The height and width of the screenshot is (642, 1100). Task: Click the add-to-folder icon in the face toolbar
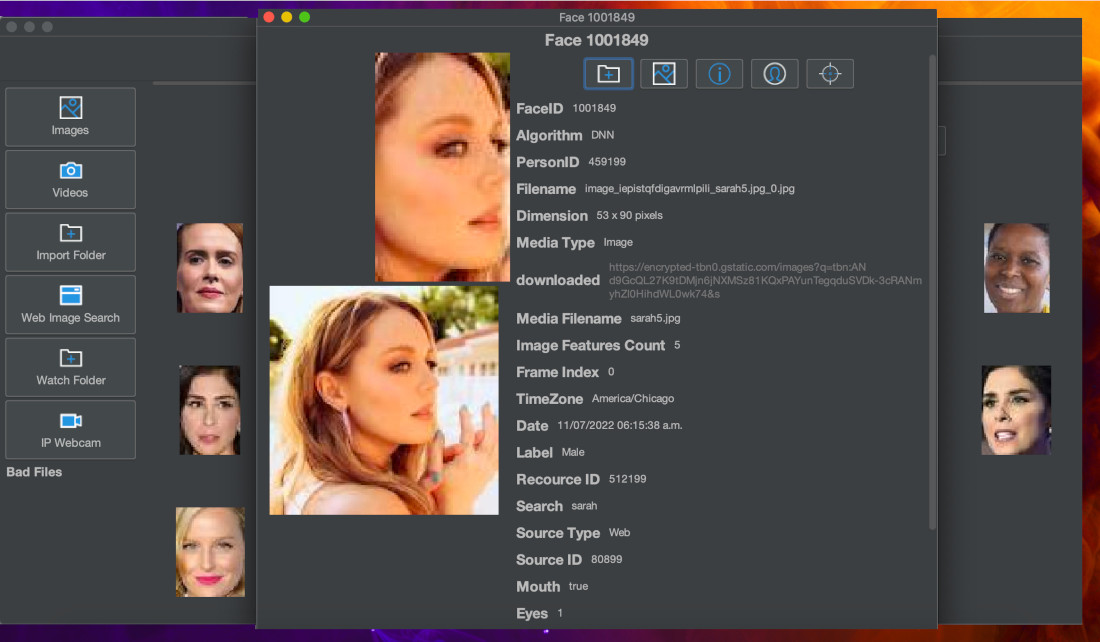pyautogui.click(x=608, y=73)
